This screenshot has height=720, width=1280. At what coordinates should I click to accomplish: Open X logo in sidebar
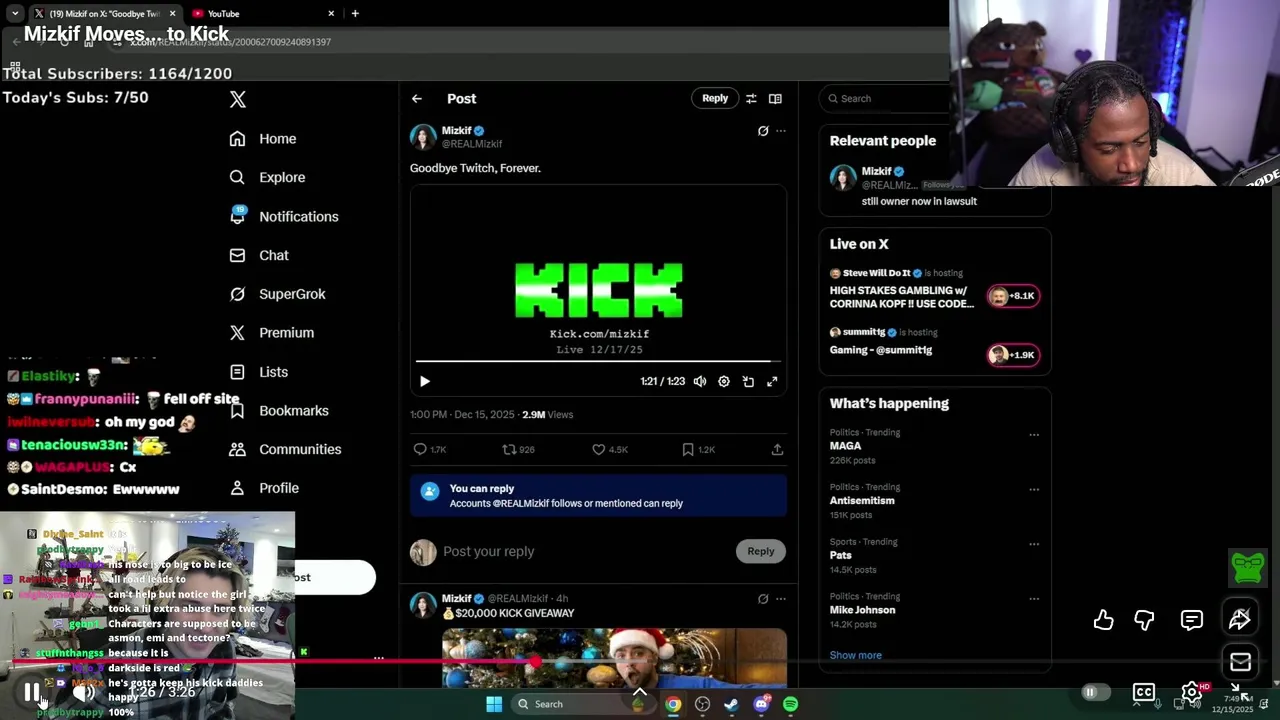237,99
